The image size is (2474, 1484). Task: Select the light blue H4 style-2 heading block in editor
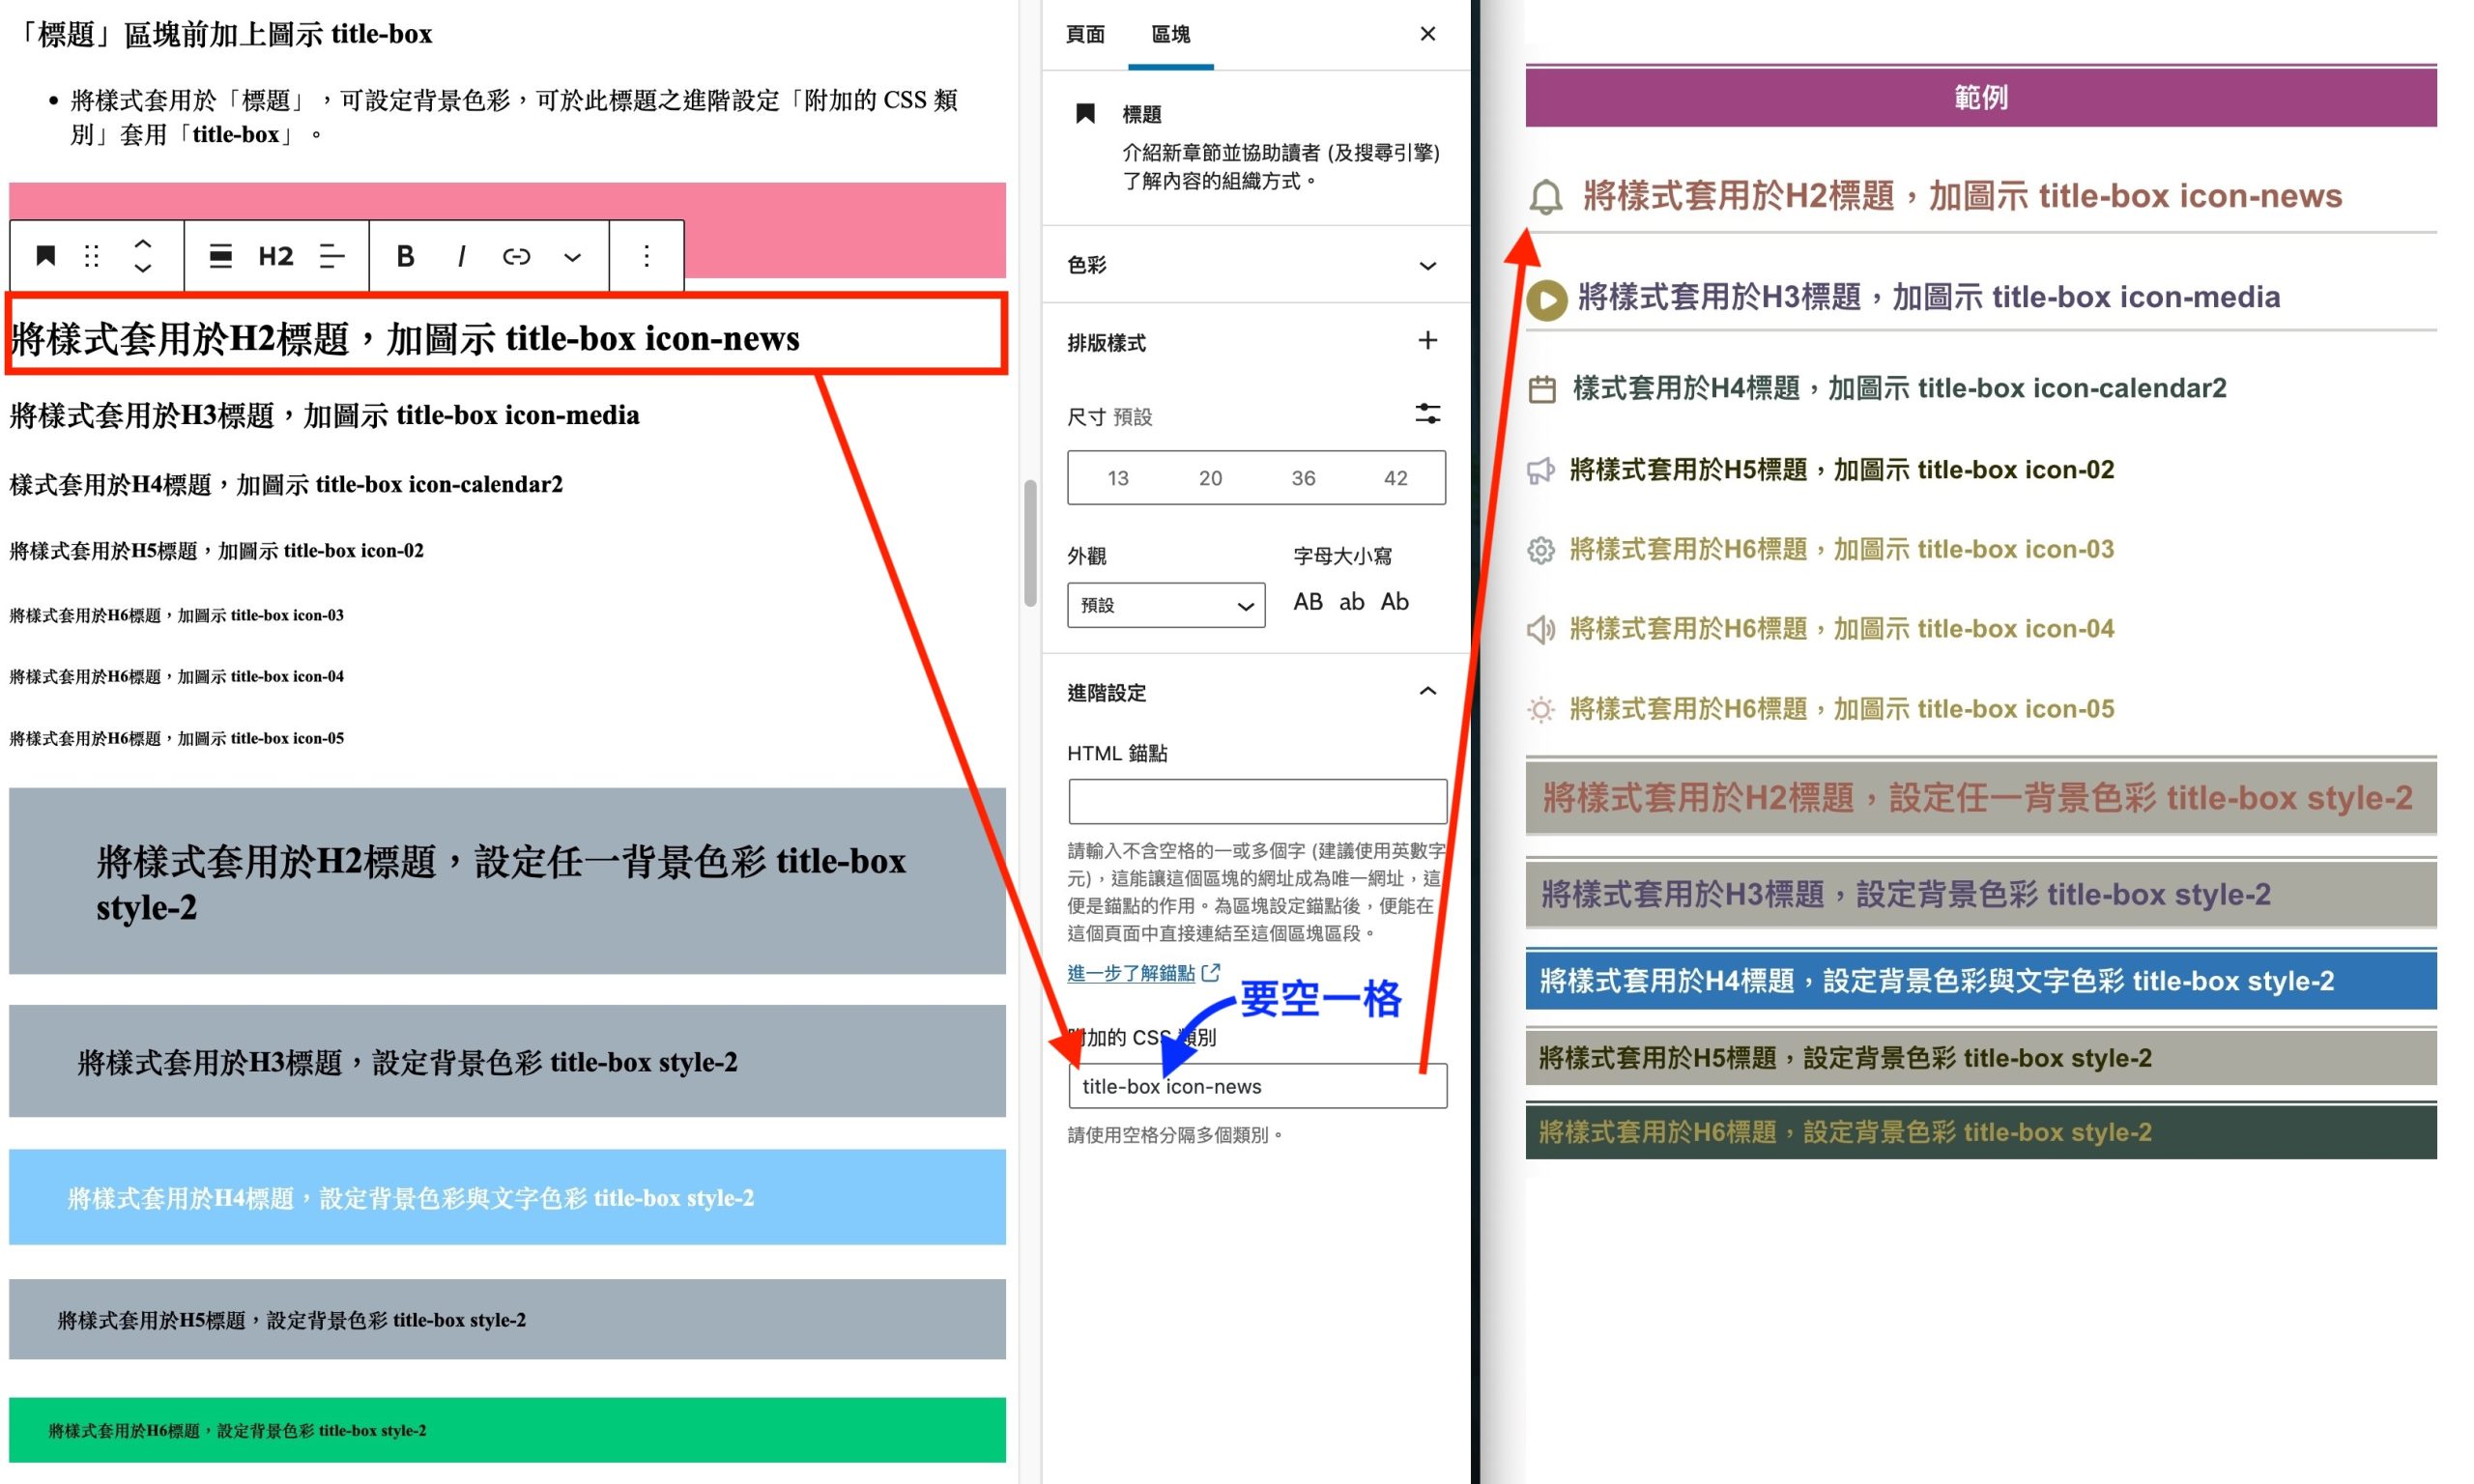[507, 1197]
